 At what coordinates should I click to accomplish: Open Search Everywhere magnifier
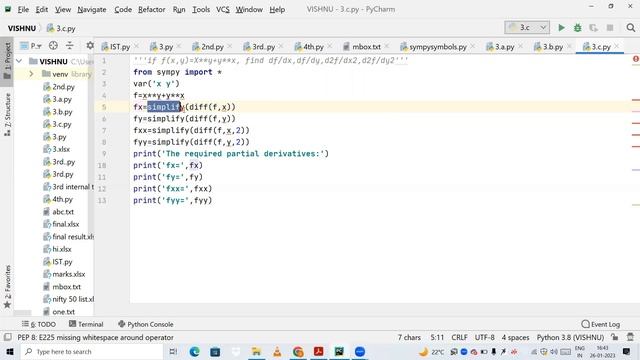click(631, 28)
